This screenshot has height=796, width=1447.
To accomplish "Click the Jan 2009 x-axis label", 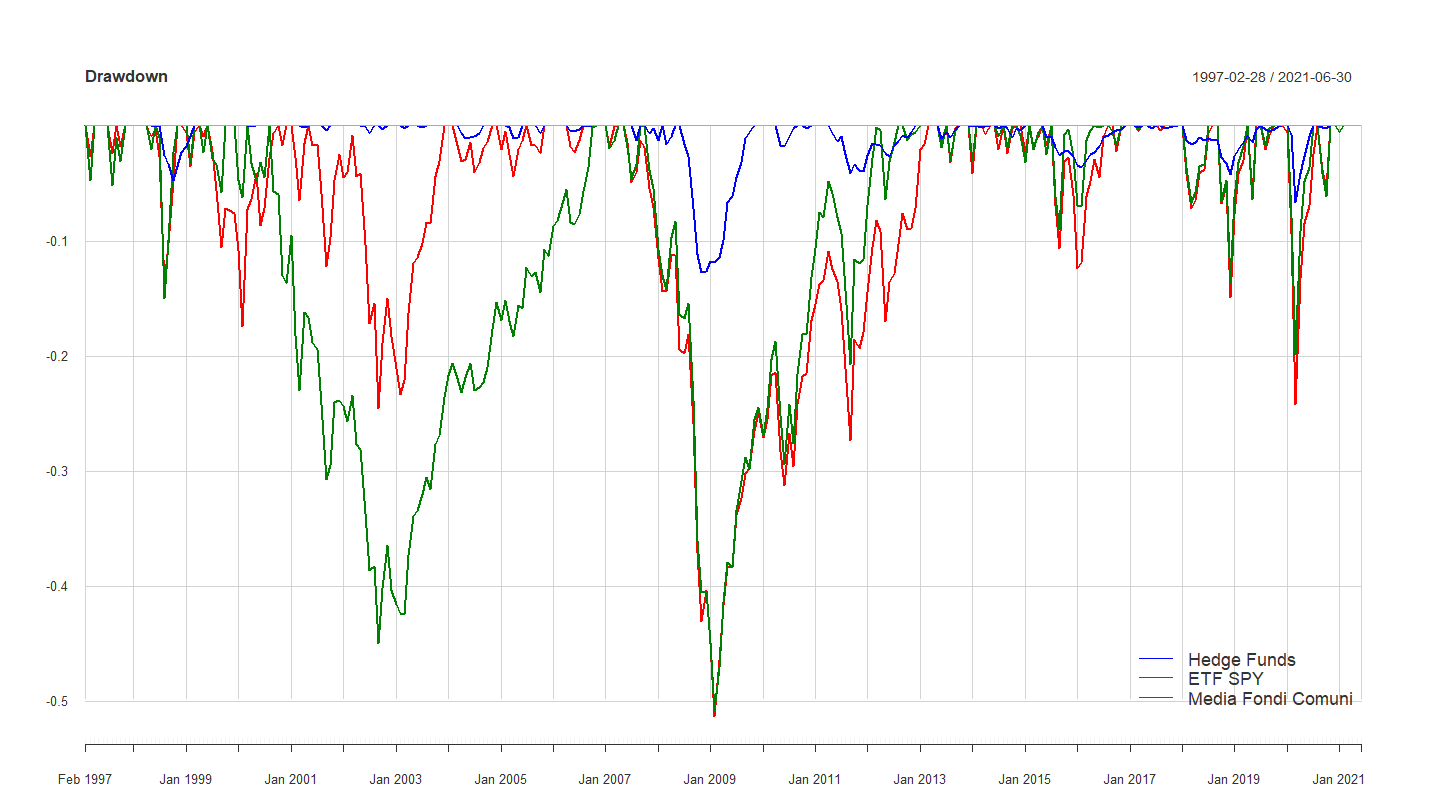I will 710,779.
